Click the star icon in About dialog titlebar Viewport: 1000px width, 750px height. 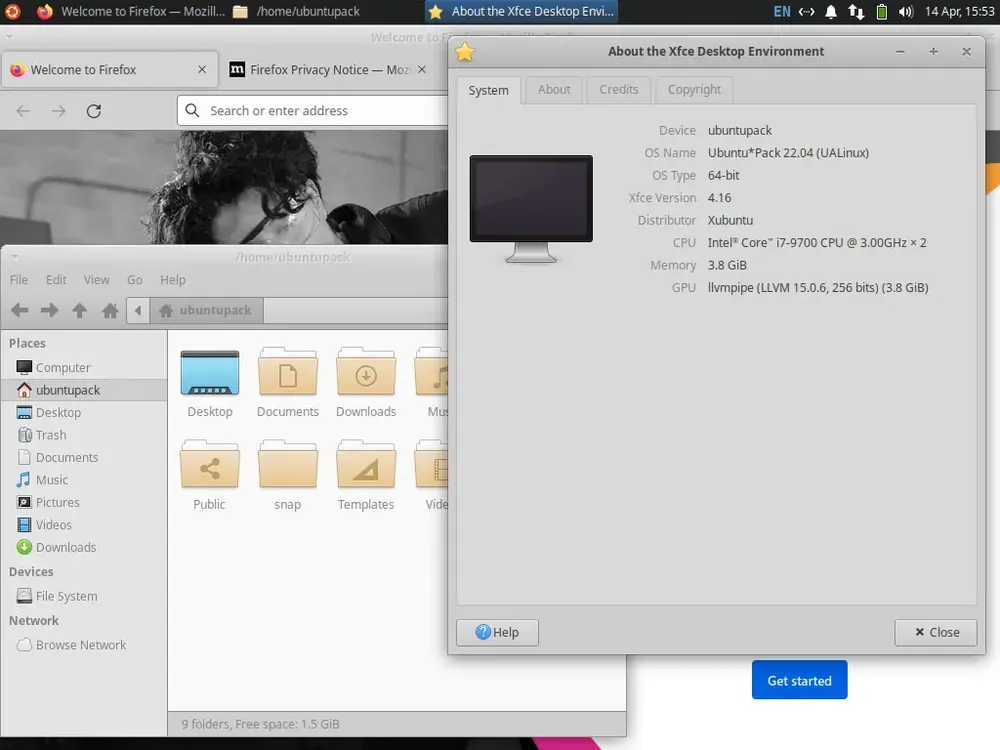(x=465, y=52)
